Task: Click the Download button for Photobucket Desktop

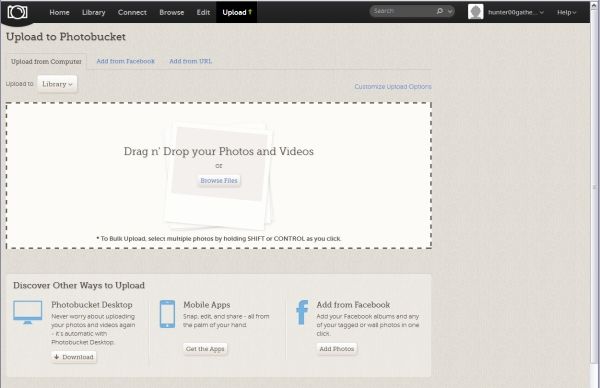Action: tap(74, 357)
